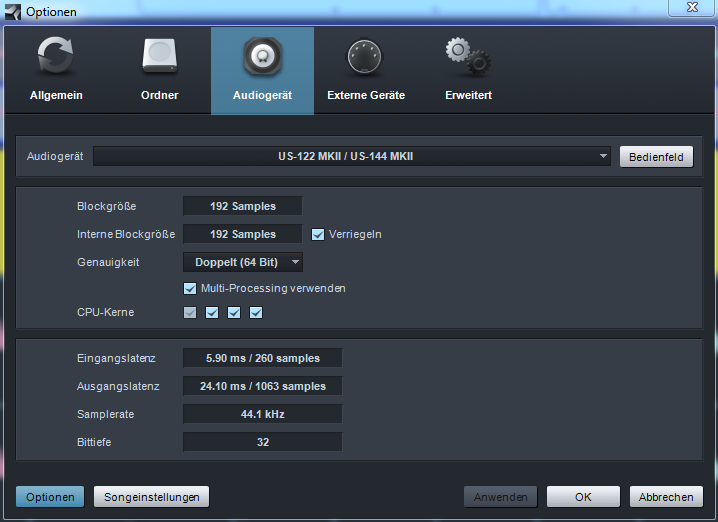The height and width of the screenshot is (522, 718).
Task: Disable Multi-Processing verwenden checkbox
Action: pos(190,288)
